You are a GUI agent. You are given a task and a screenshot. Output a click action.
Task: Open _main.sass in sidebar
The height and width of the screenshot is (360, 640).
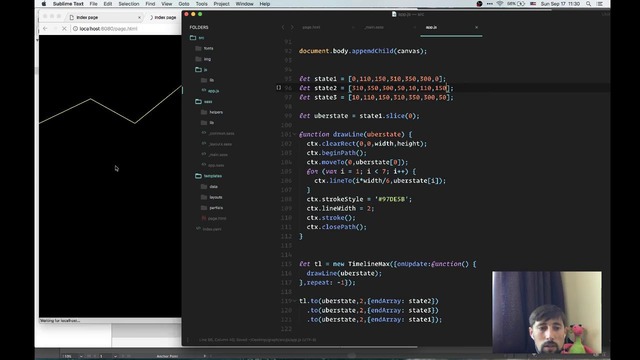[x=218, y=155]
